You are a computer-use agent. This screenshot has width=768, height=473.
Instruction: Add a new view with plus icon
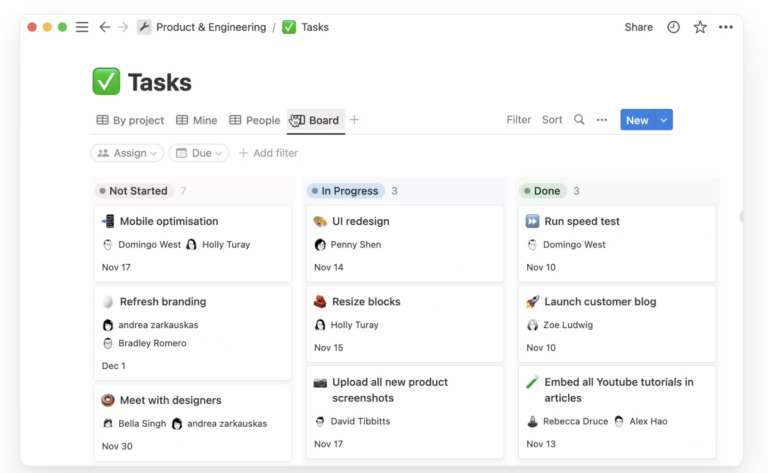pos(354,120)
